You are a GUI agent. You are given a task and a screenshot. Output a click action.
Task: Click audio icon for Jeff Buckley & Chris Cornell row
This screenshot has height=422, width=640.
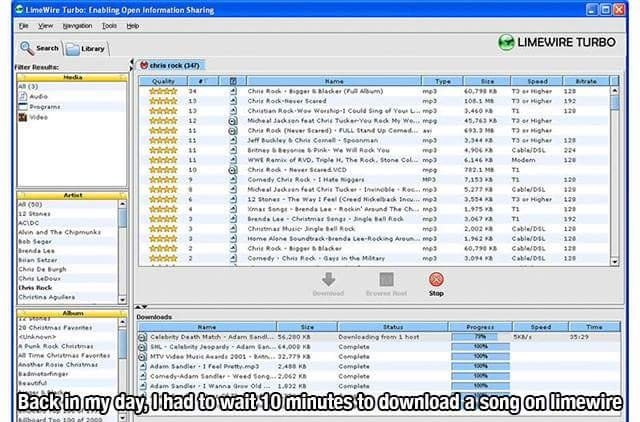pyautogui.click(x=233, y=140)
